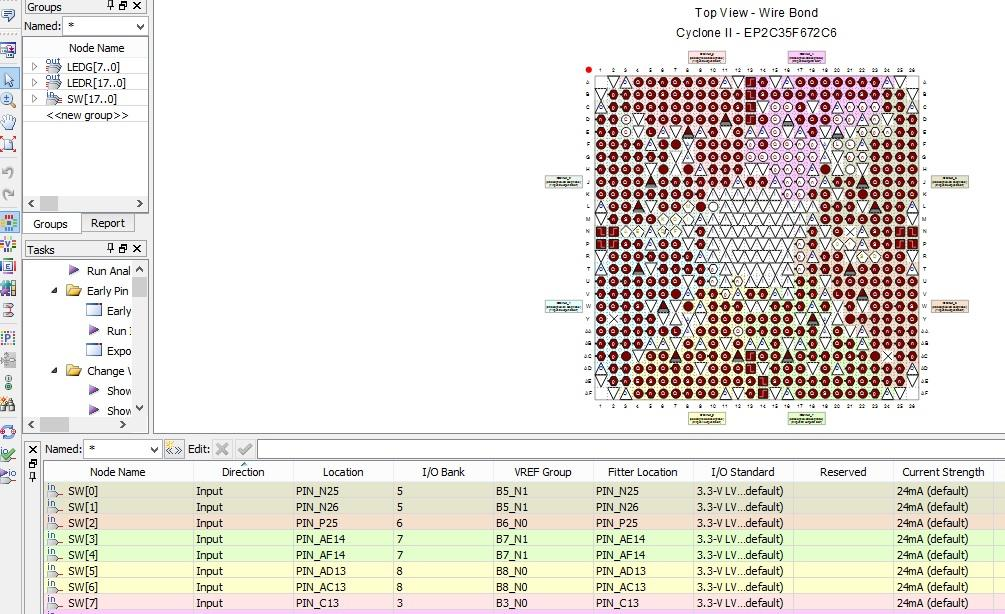Click the fit-in-window tool icon
The height and width of the screenshot is (614, 1005).
pos(8,143)
